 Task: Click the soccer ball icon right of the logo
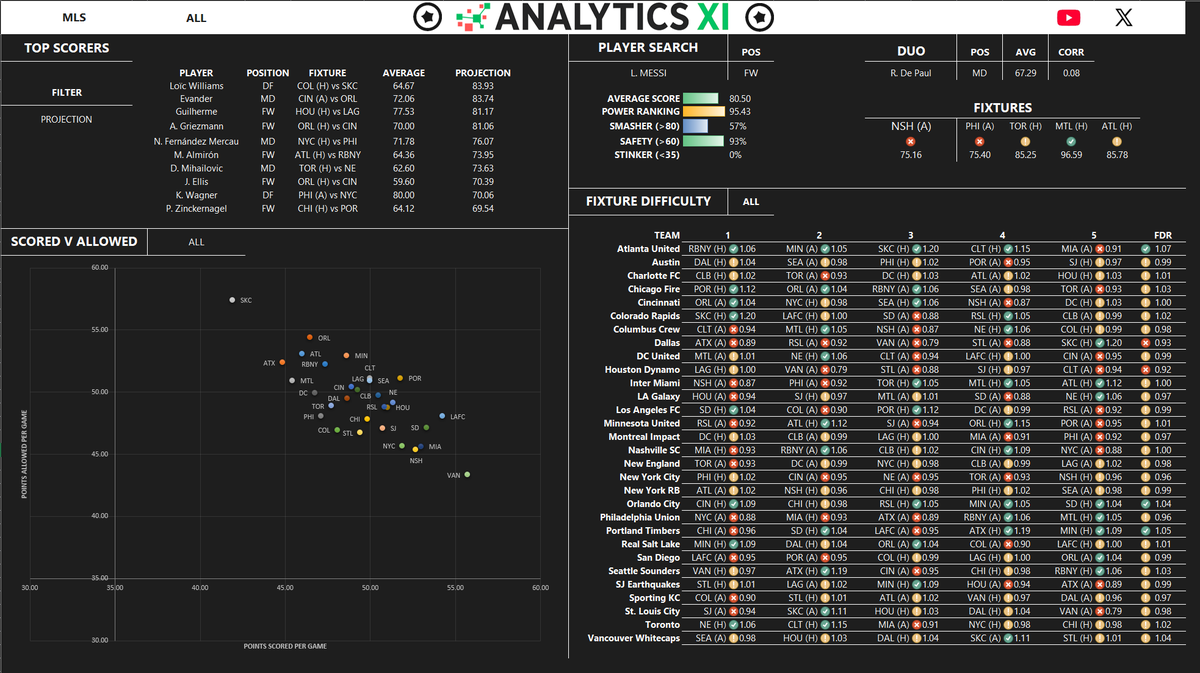click(x=762, y=17)
